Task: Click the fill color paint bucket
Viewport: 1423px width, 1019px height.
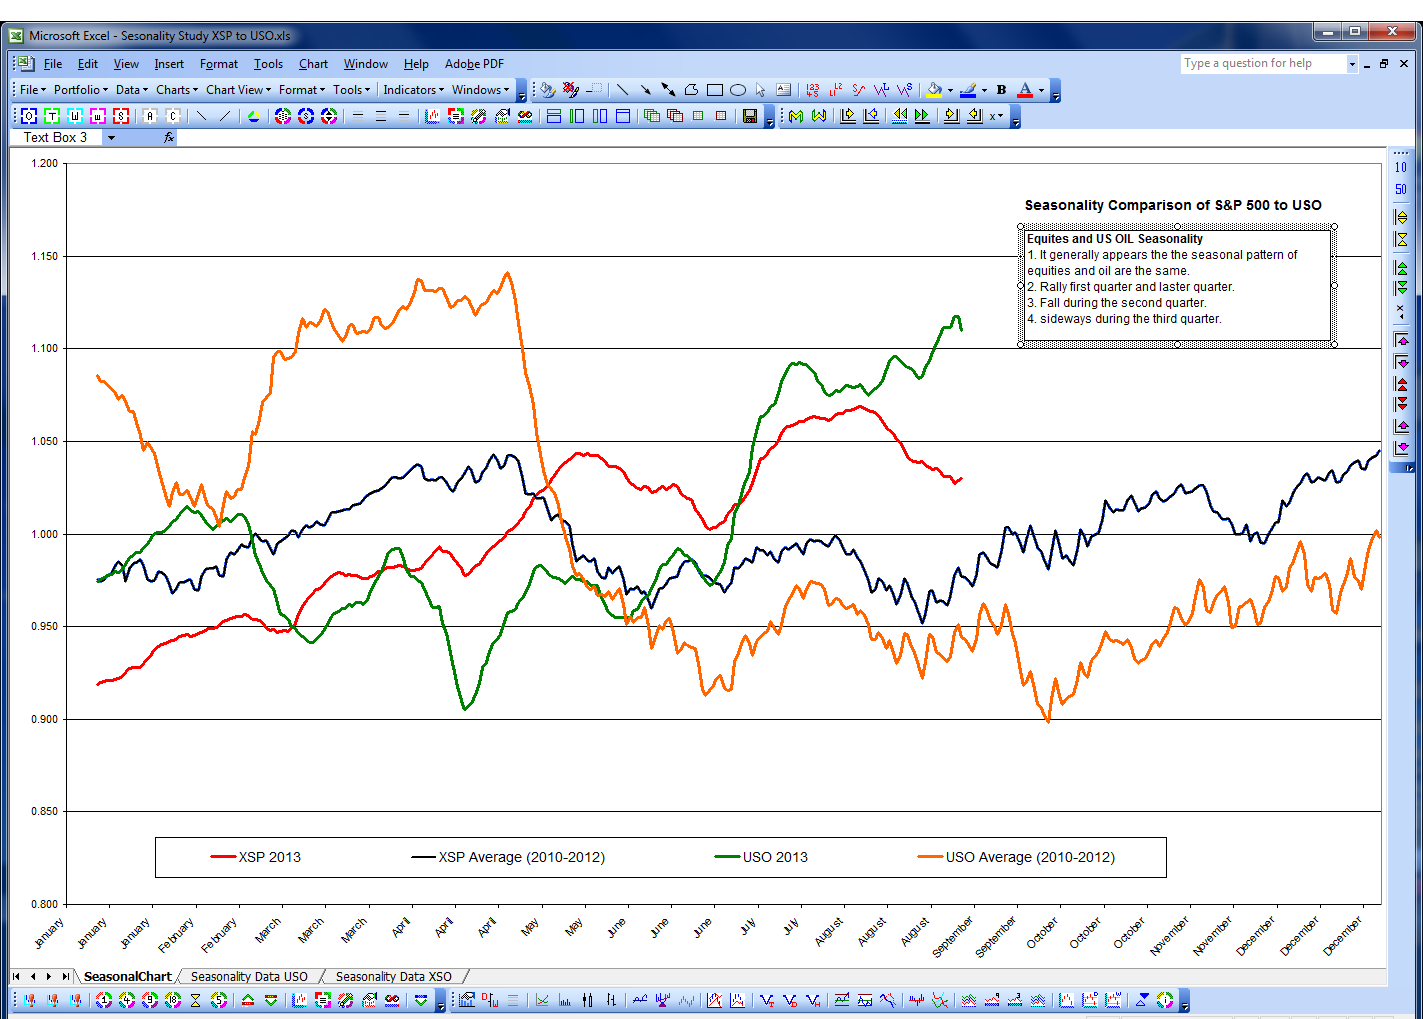Action: tap(933, 90)
